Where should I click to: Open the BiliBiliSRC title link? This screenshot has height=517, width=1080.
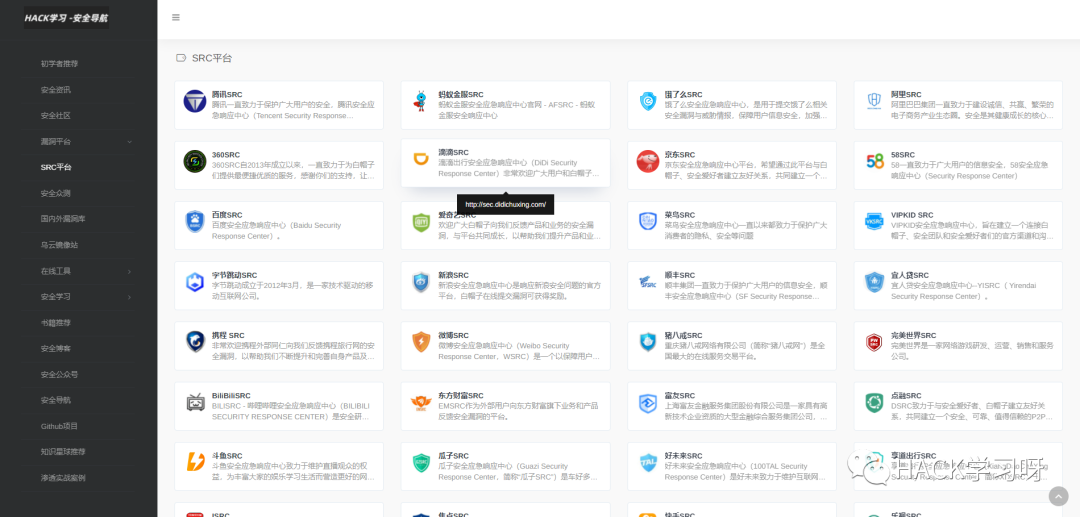click(x=231, y=395)
